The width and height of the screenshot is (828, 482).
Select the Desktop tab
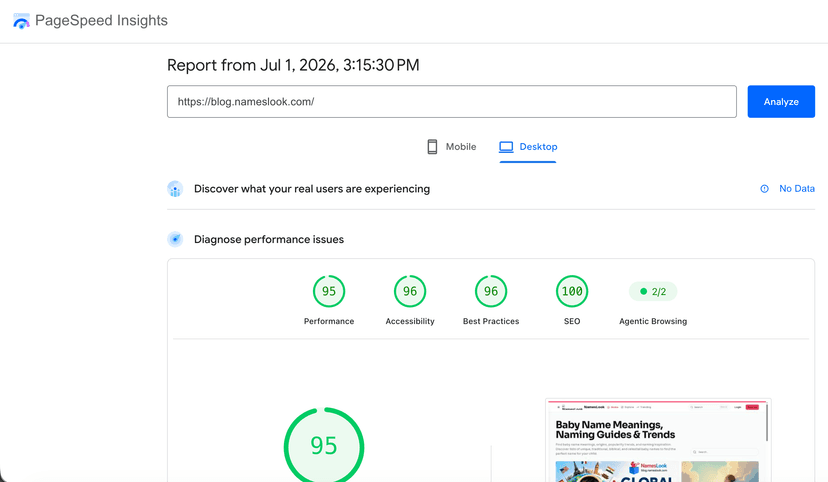pyautogui.click(x=528, y=147)
